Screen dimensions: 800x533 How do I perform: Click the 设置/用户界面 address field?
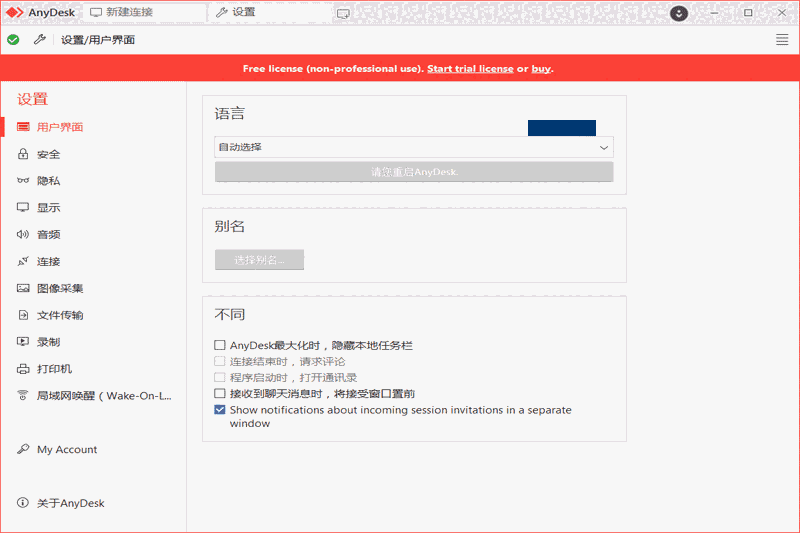[x=98, y=40]
